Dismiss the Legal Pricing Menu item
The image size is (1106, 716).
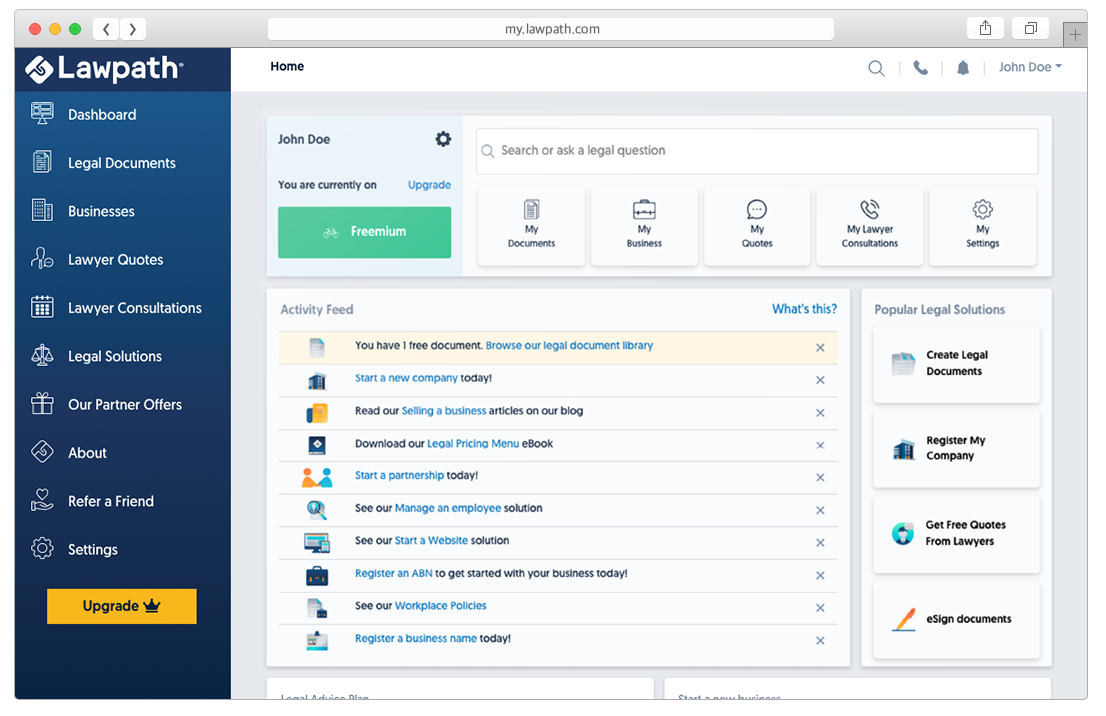pyautogui.click(x=820, y=445)
